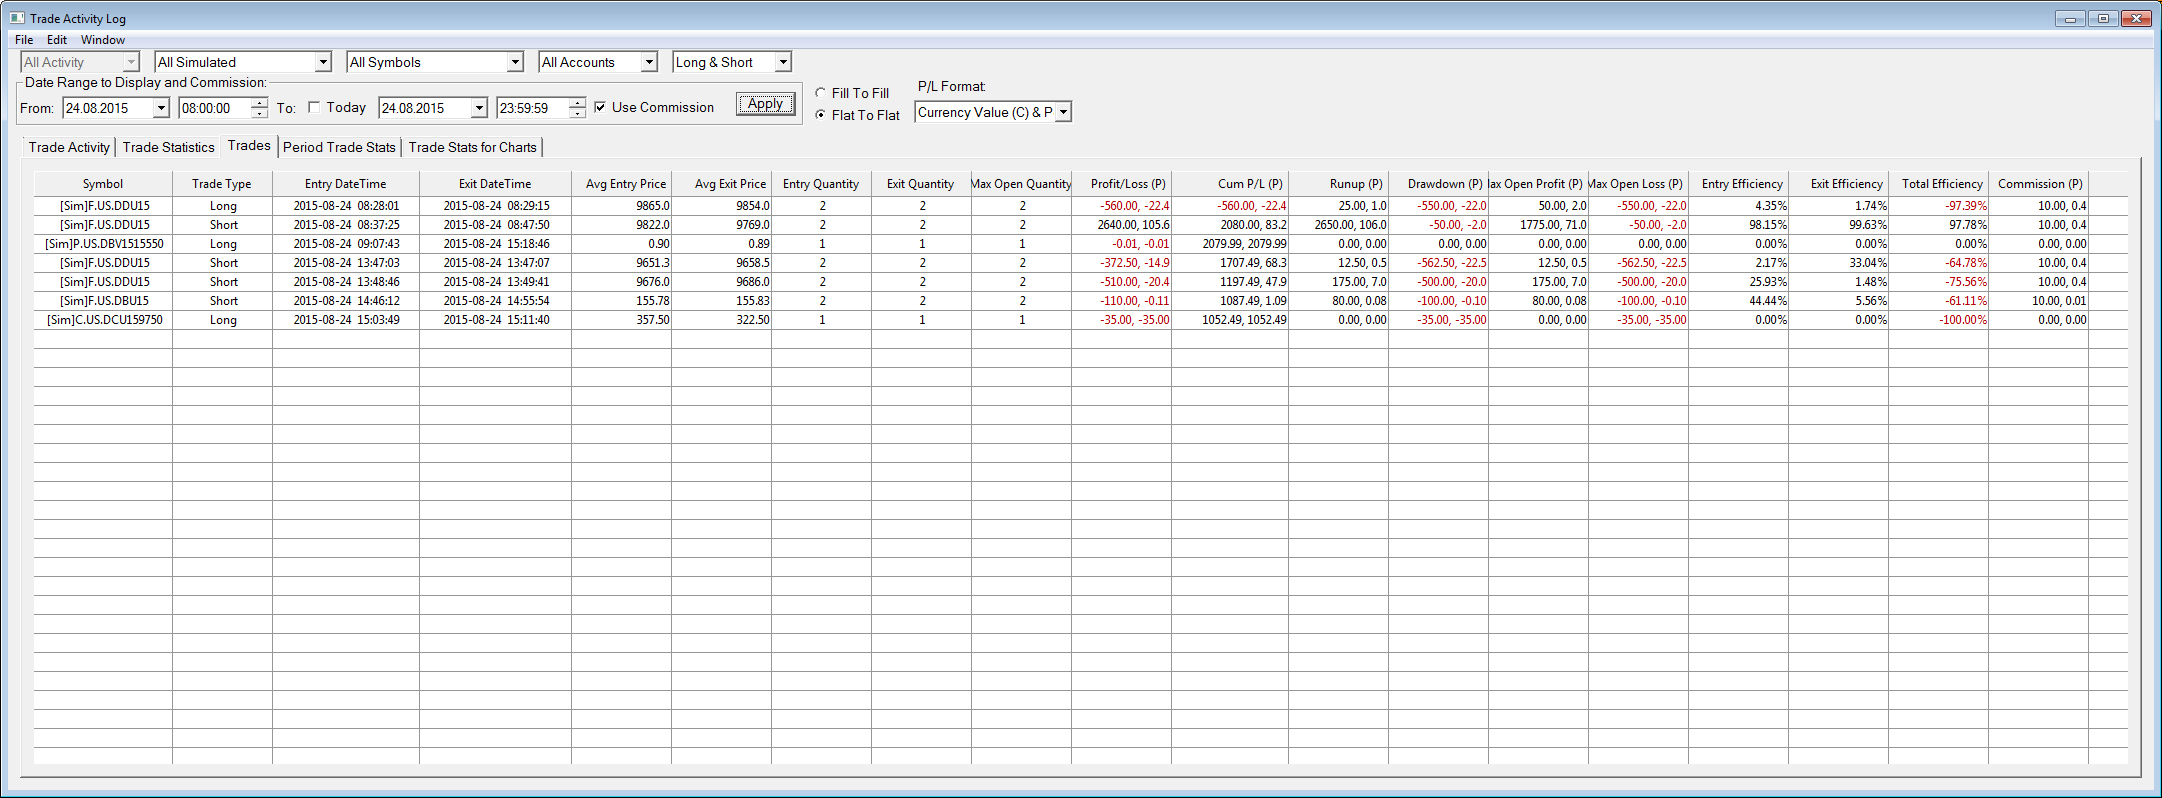Image resolution: width=2162 pixels, height=798 pixels.
Task: Switch to the Trade Statistics tab
Action: (x=168, y=147)
